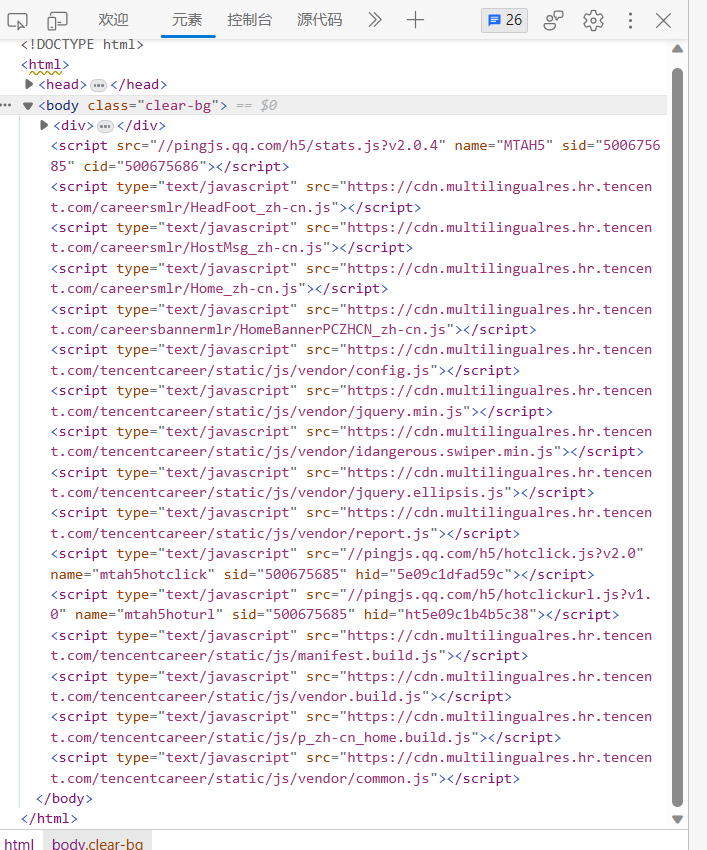Open the 欢迎 (Welcome) tab
Screen dimensions: 707x850
pos(113,20)
